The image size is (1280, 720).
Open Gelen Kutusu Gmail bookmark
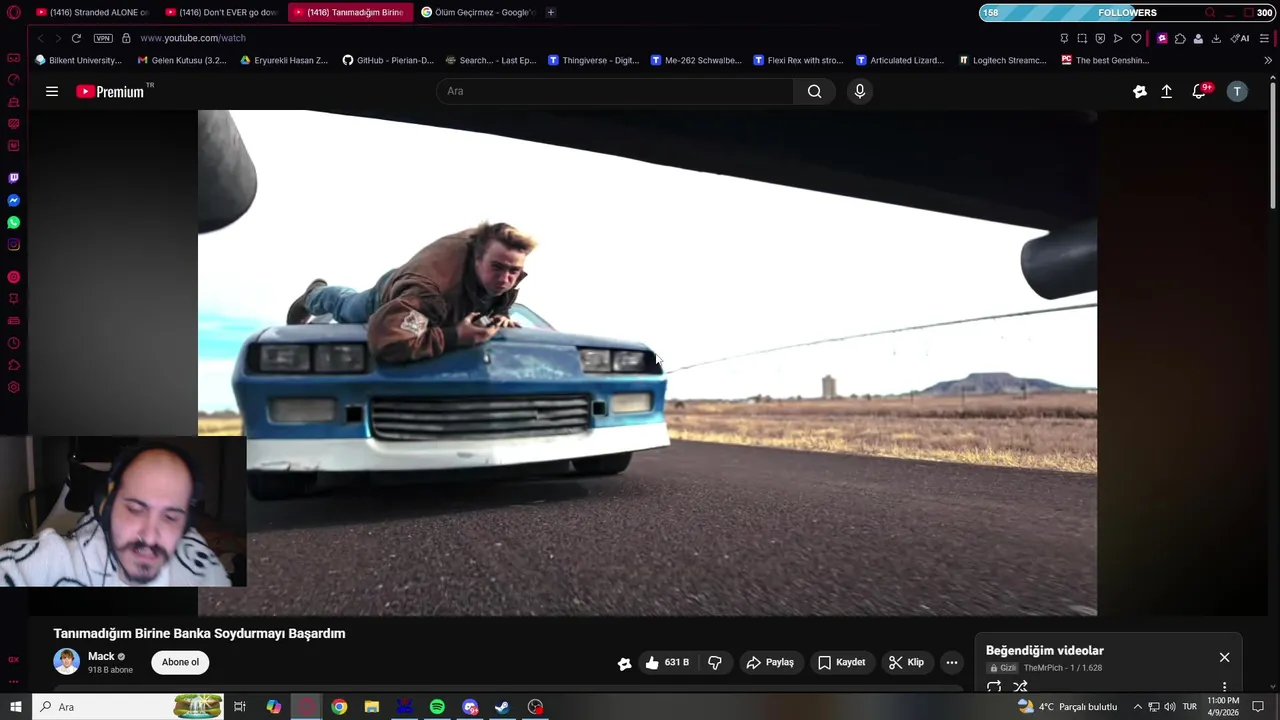click(x=182, y=60)
